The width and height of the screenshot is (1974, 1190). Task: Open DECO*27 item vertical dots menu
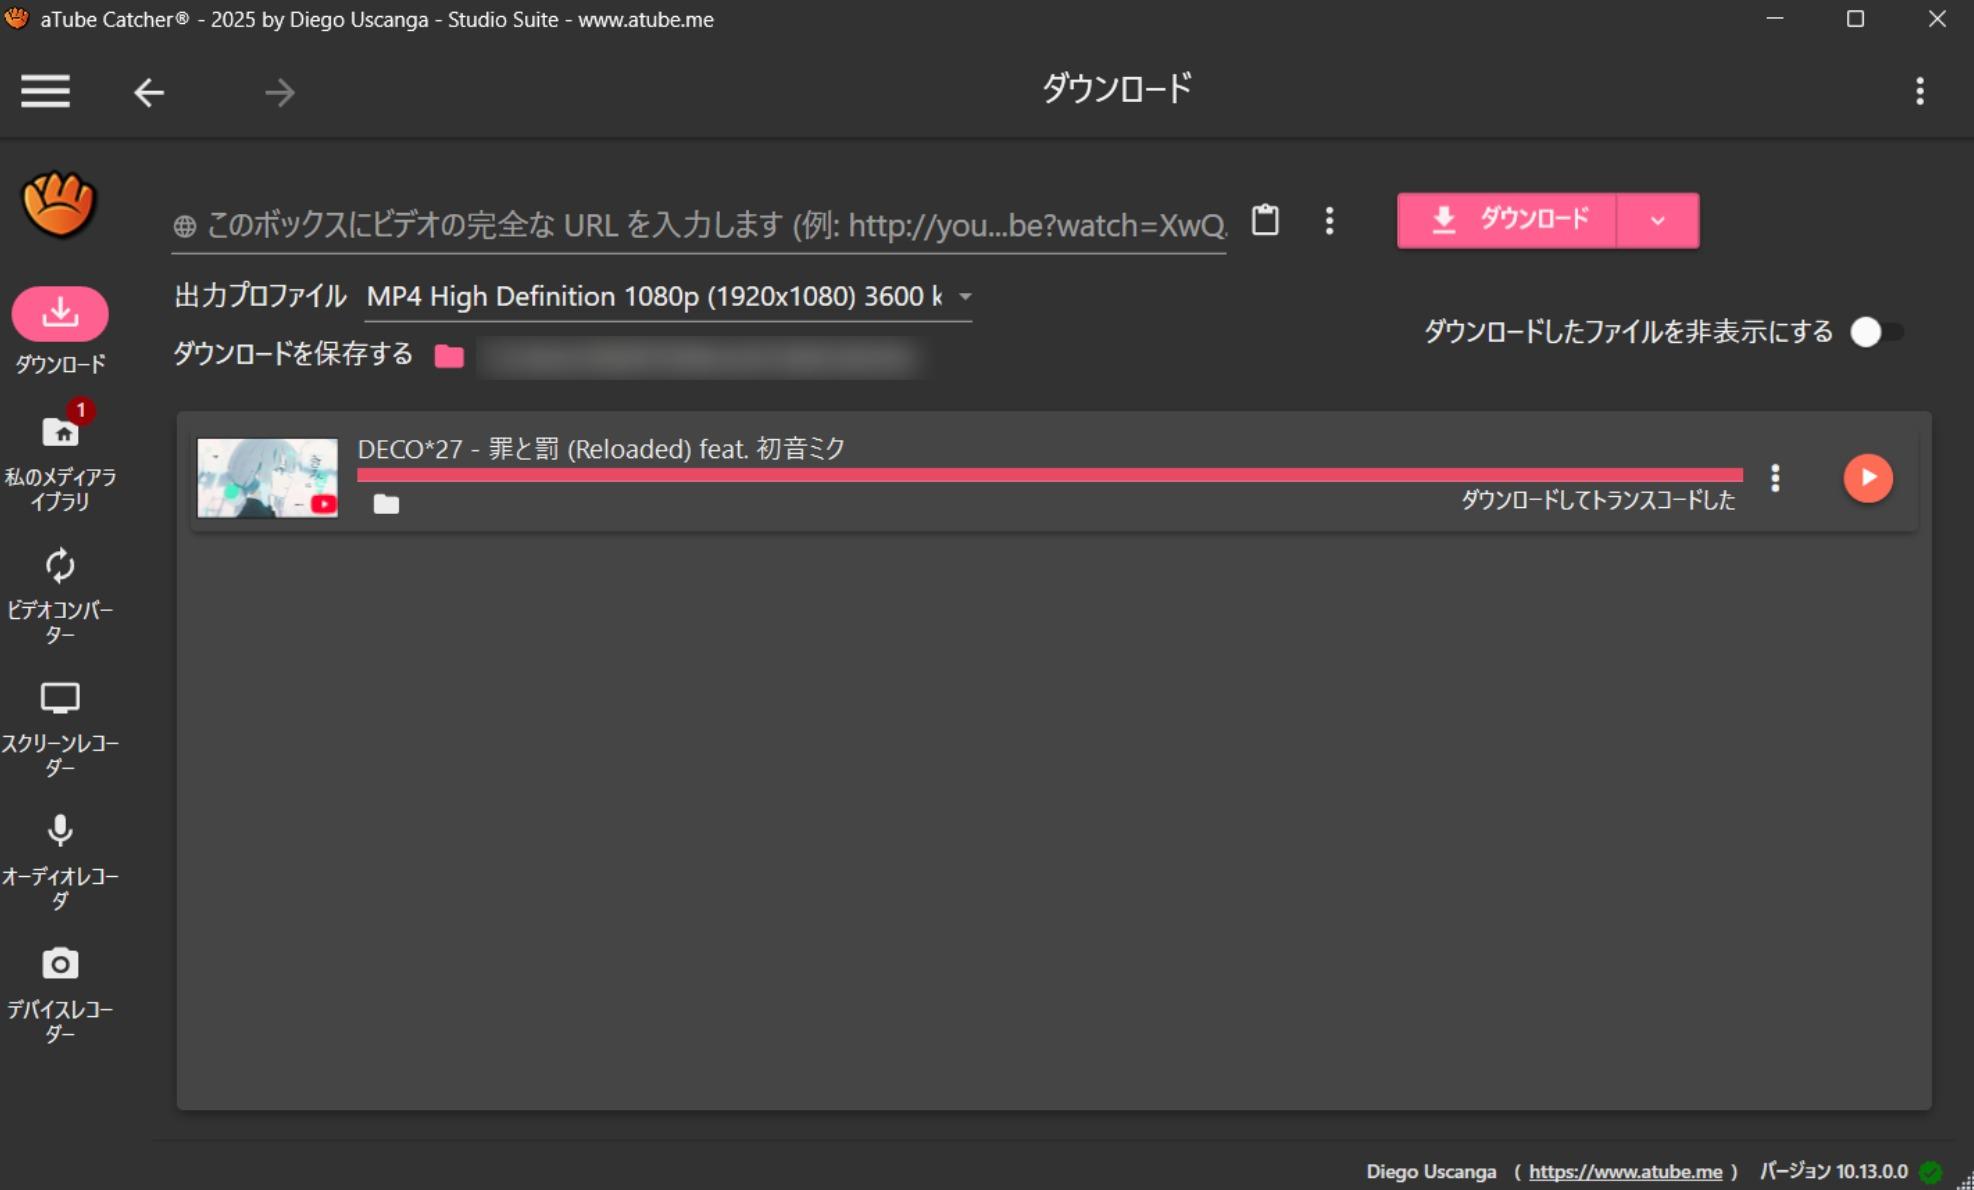pyautogui.click(x=1775, y=478)
